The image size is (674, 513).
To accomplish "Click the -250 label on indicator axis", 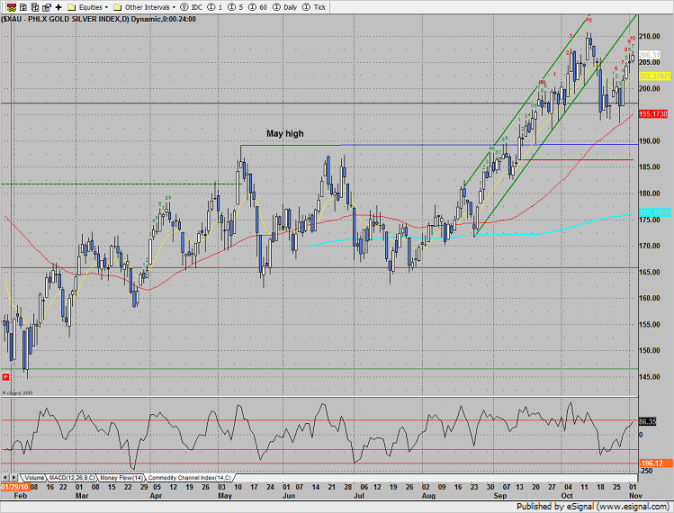I will point(646,471).
